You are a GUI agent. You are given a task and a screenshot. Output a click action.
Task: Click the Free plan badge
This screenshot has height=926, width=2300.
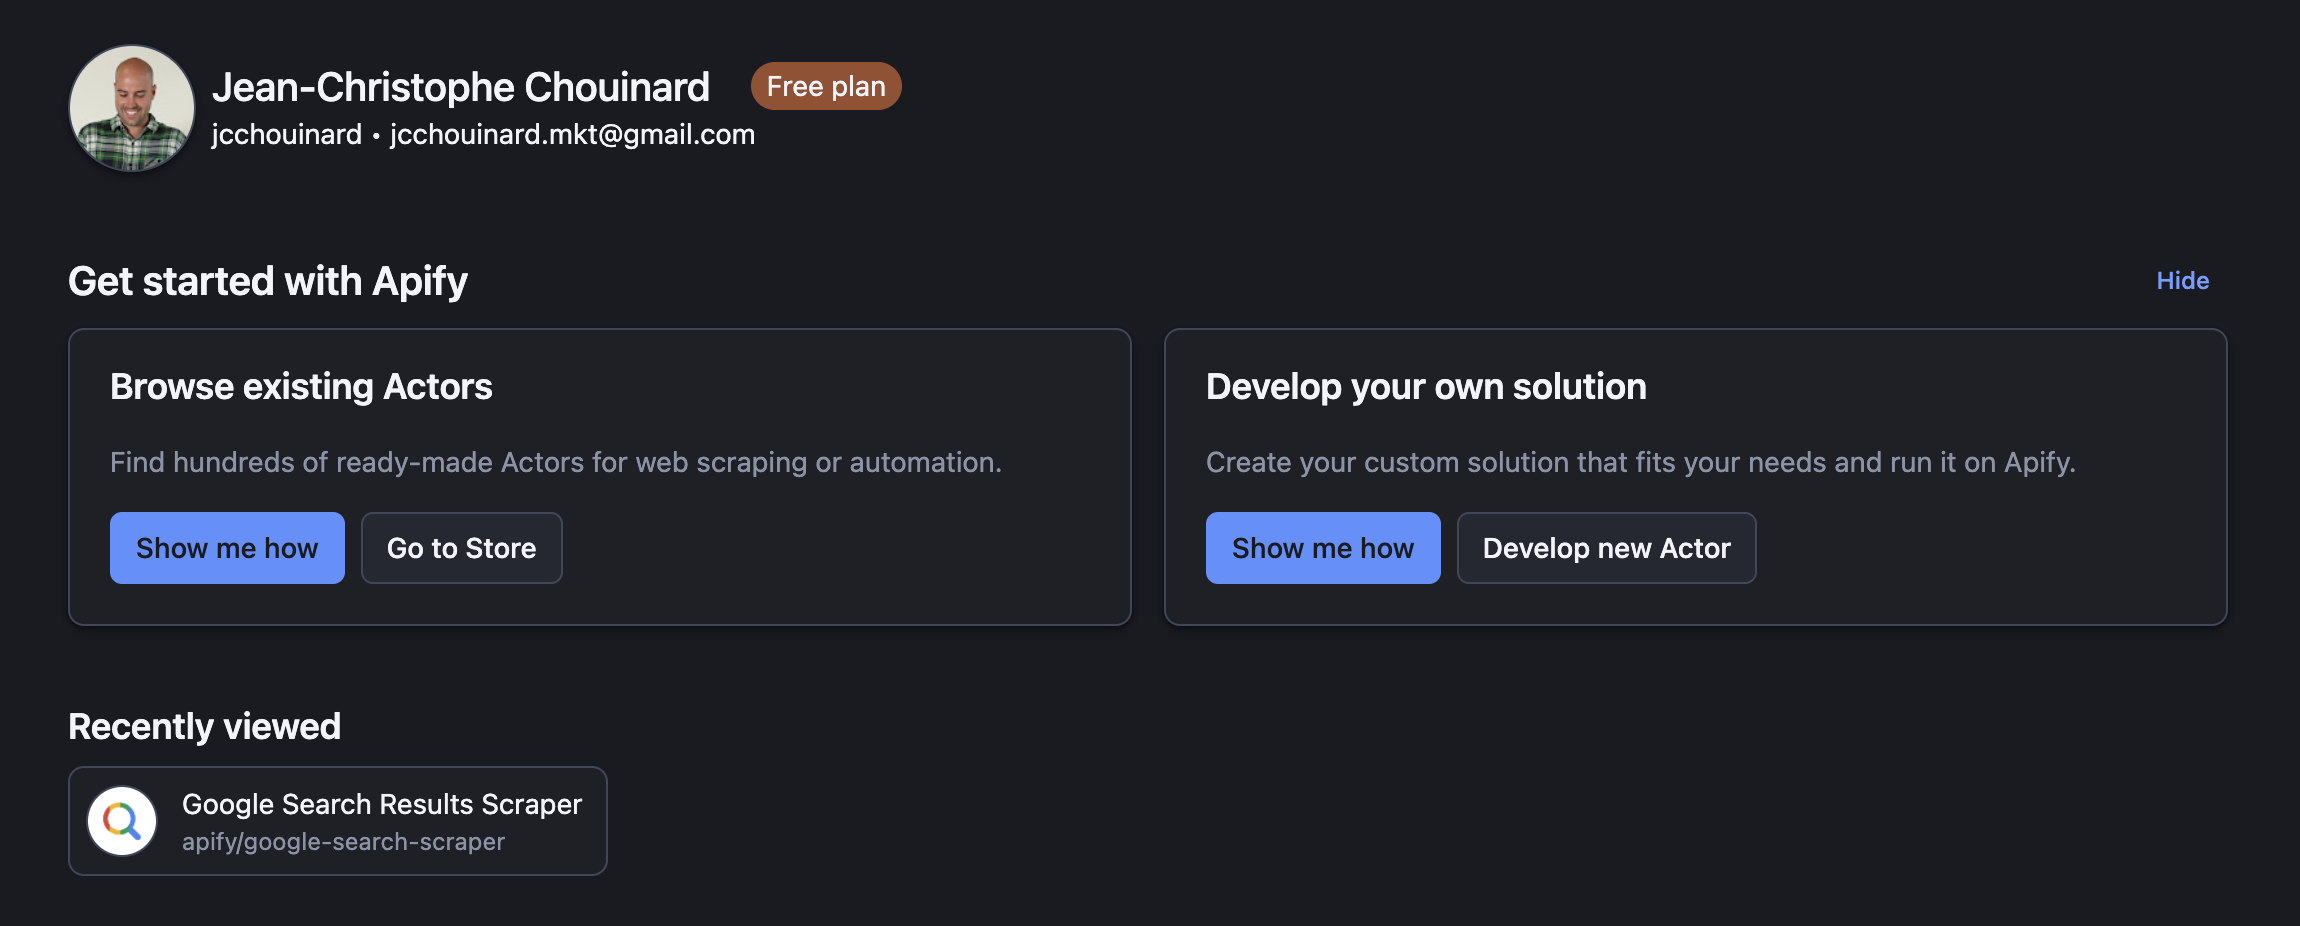pyautogui.click(x=826, y=86)
